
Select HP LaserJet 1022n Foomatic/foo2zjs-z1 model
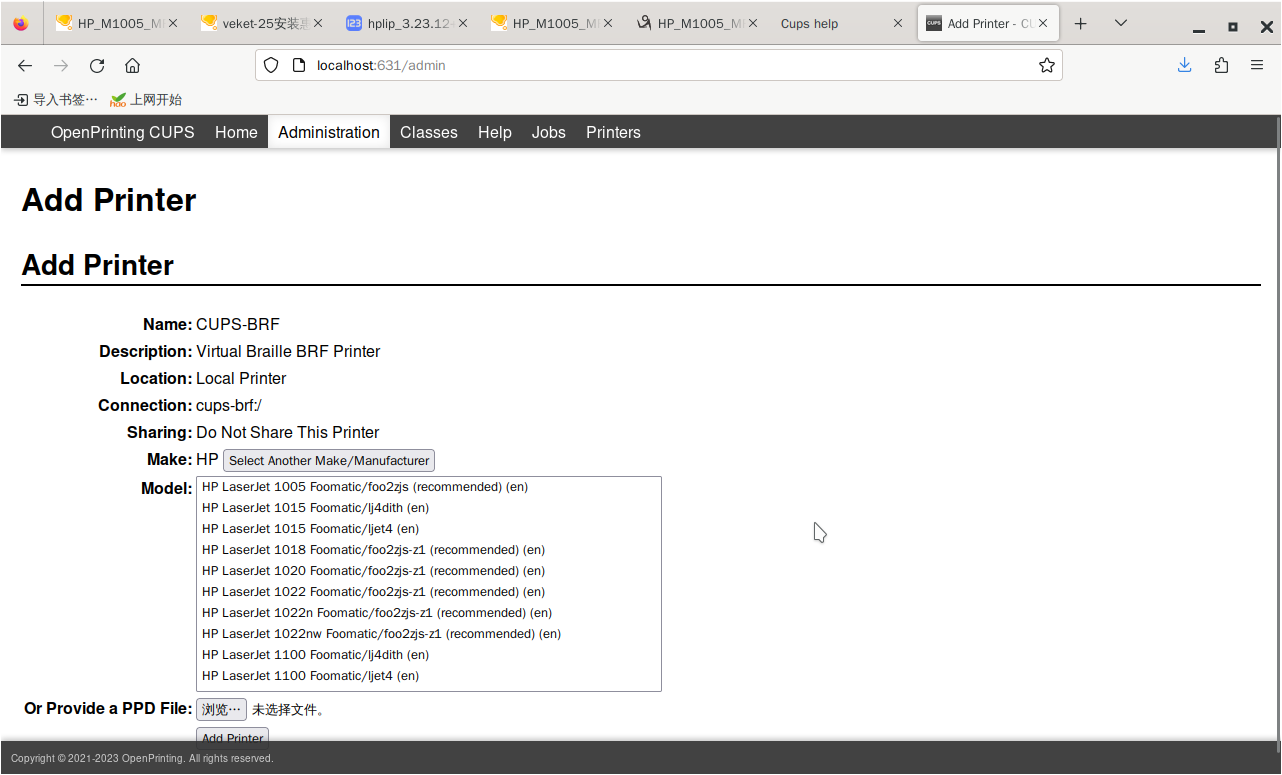click(428, 613)
